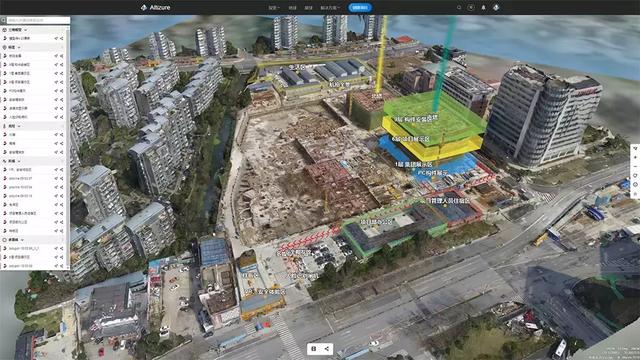The width and height of the screenshot is (640, 360).
Task: Share the list row starting with PC
Action: point(62,91)
